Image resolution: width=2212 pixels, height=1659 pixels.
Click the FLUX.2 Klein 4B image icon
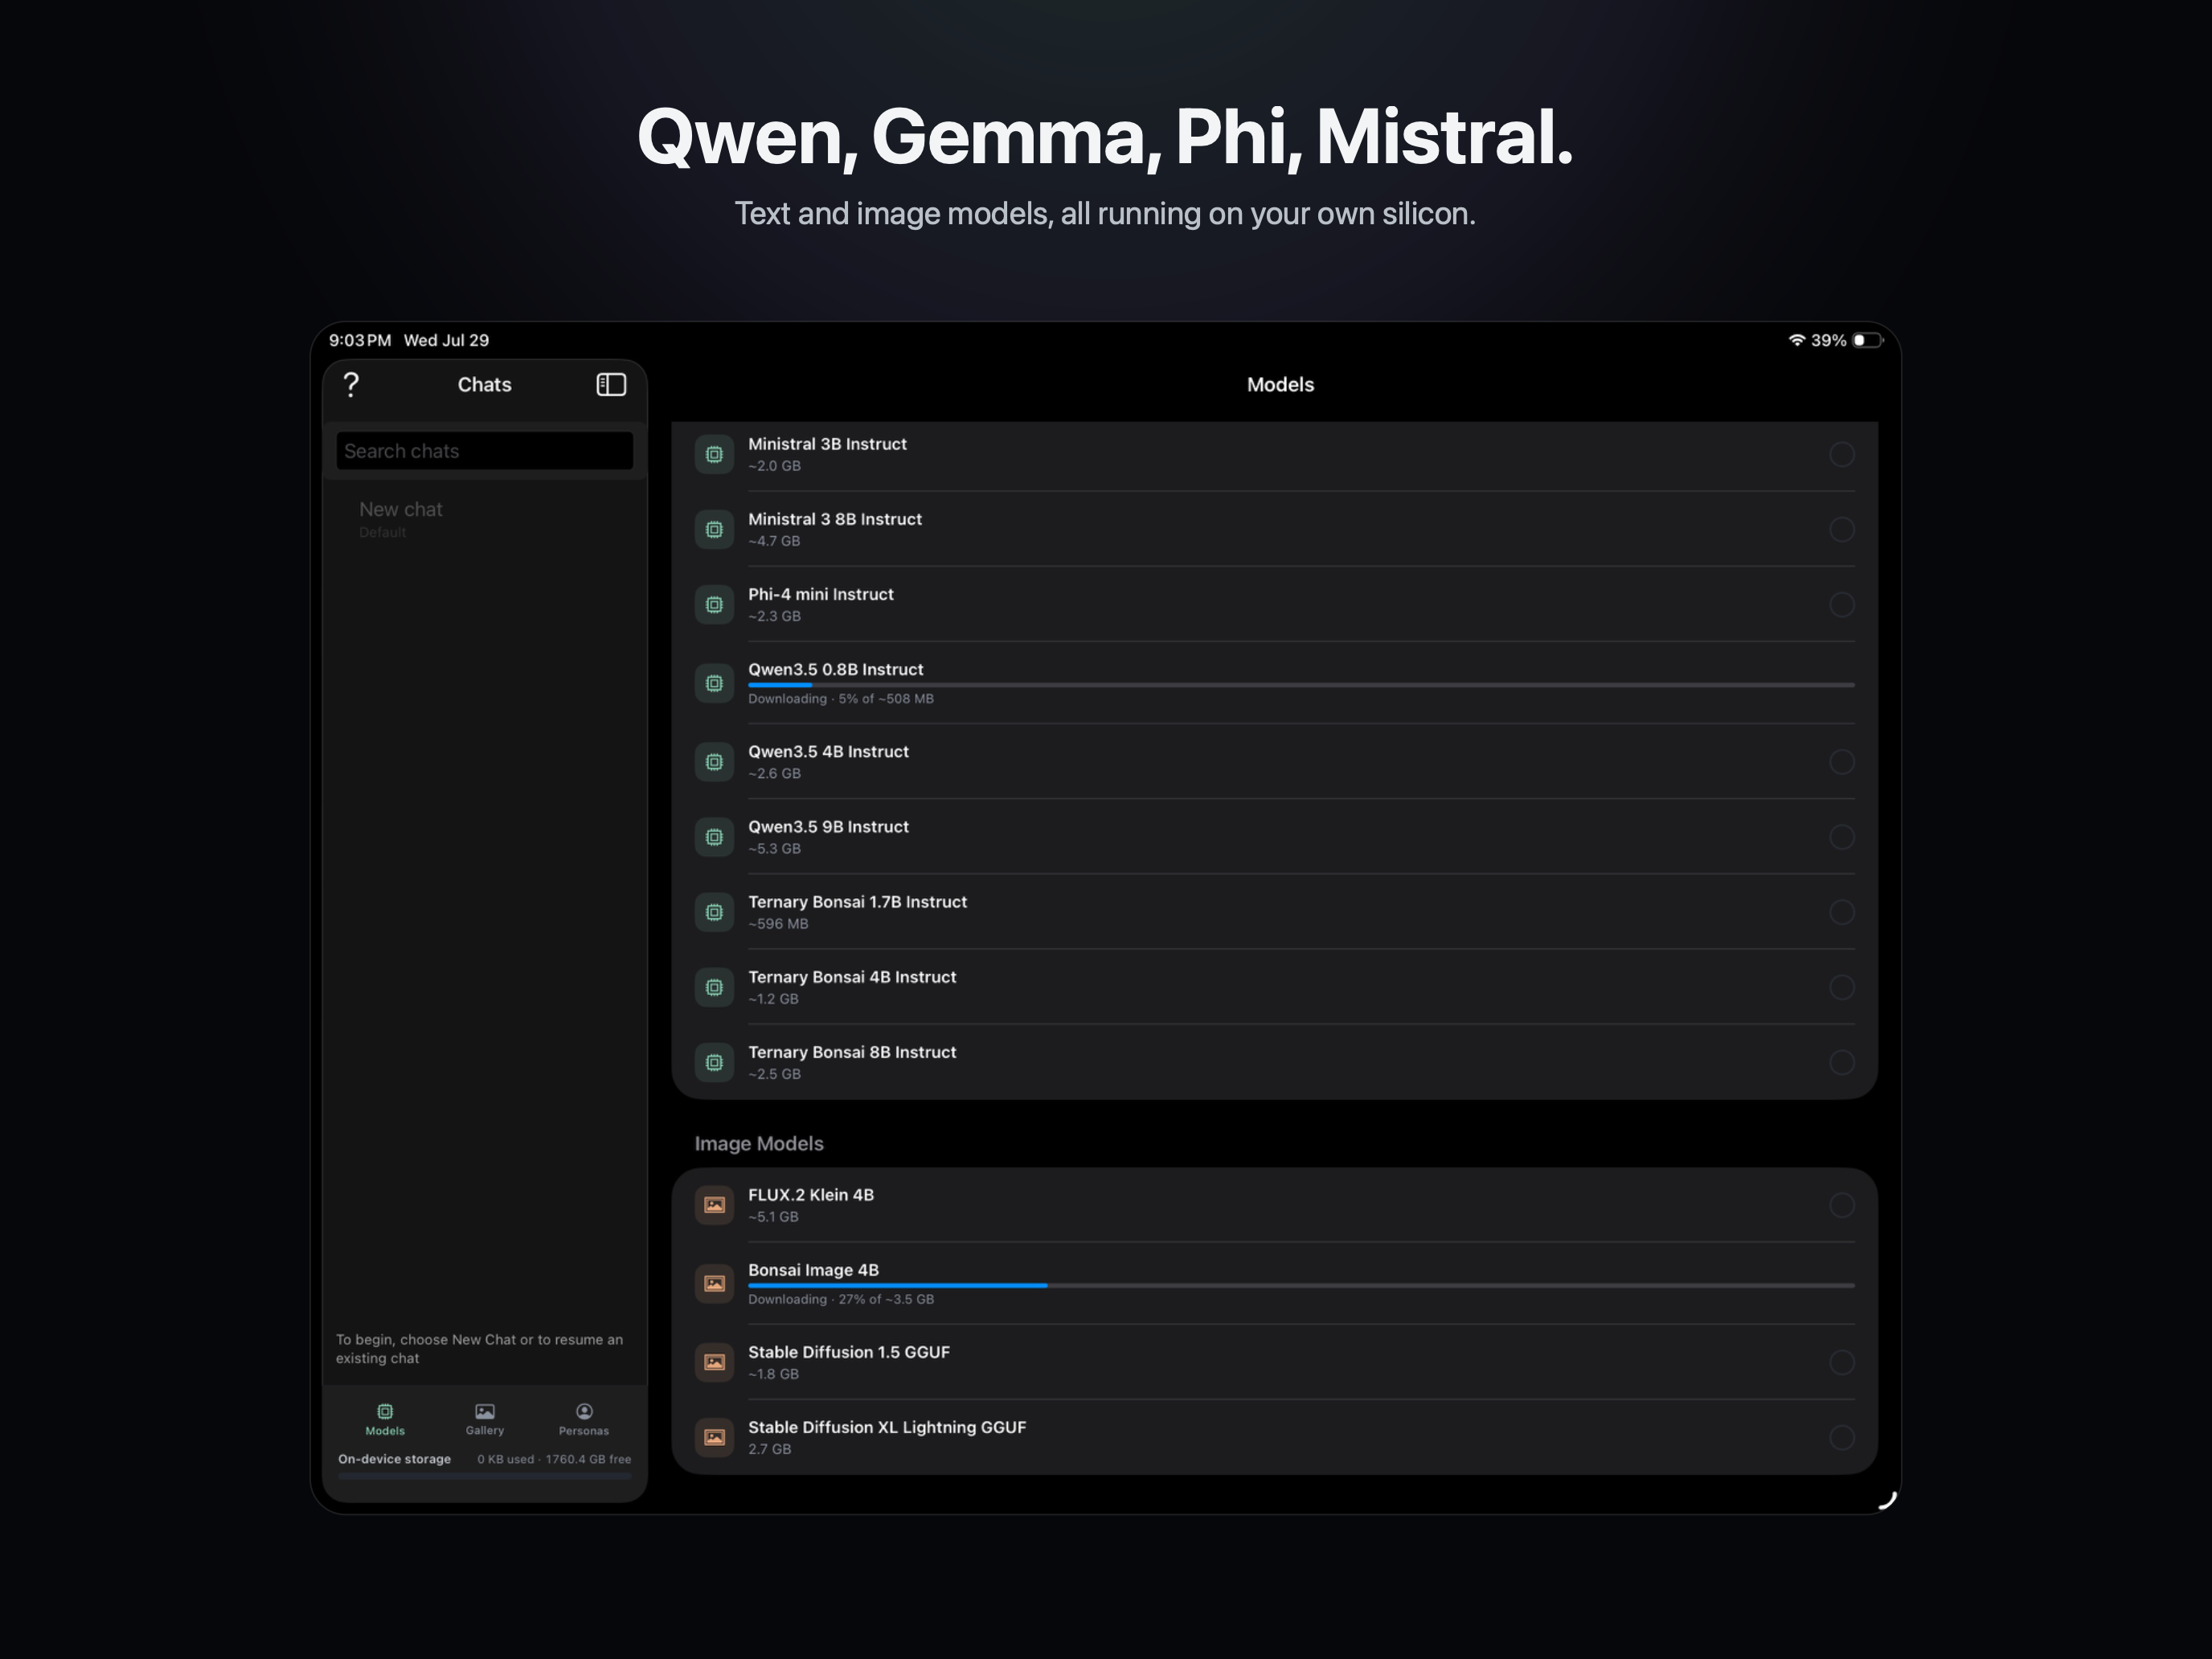pos(714,1205)
